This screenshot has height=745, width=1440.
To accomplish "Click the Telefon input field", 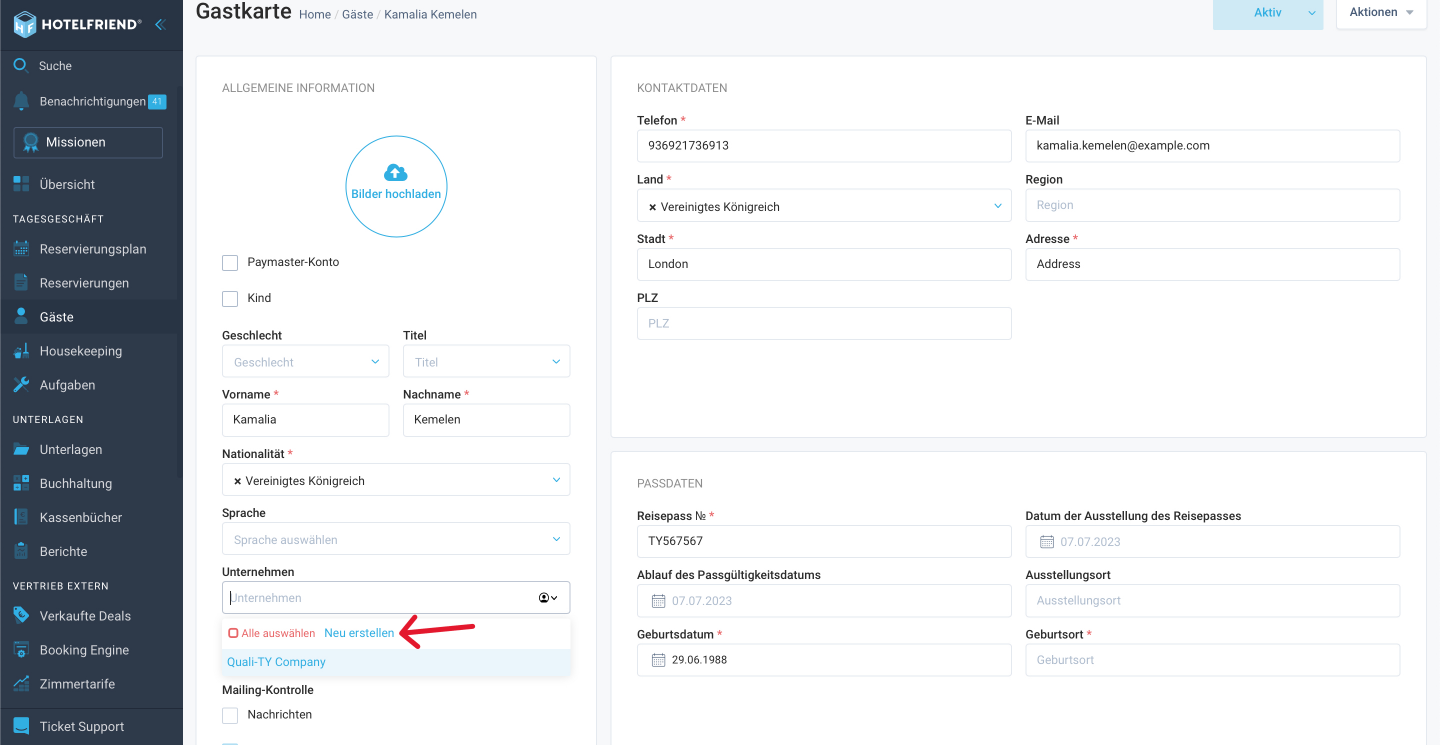I will [824, 145].
